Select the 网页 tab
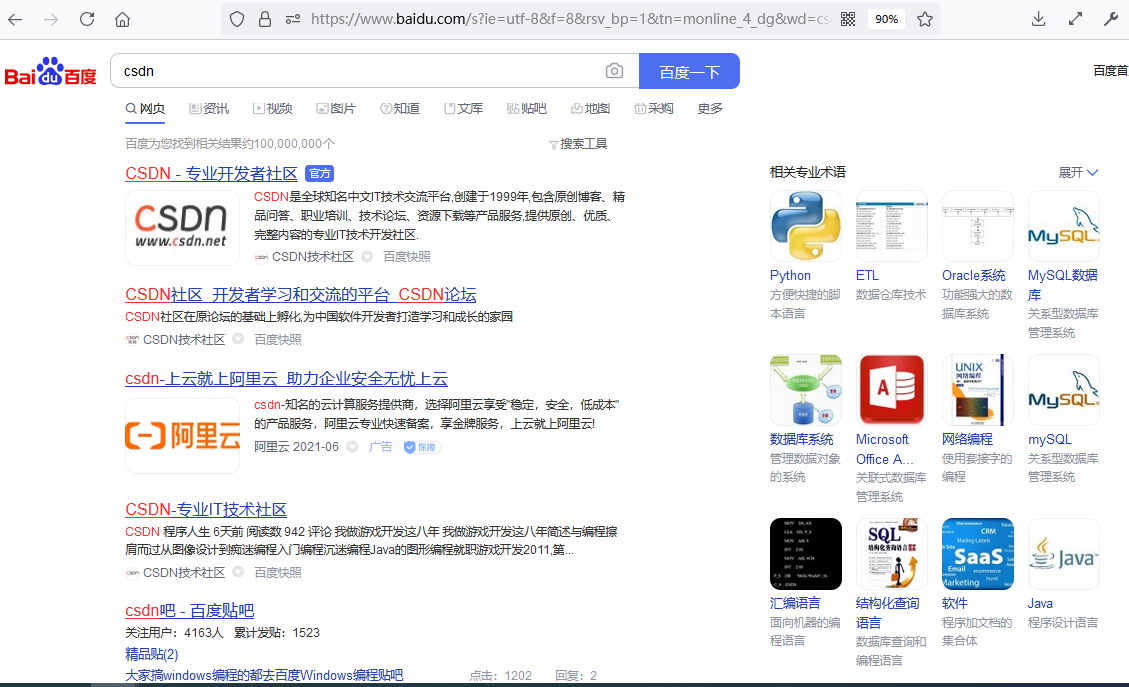 pos(145,109)
